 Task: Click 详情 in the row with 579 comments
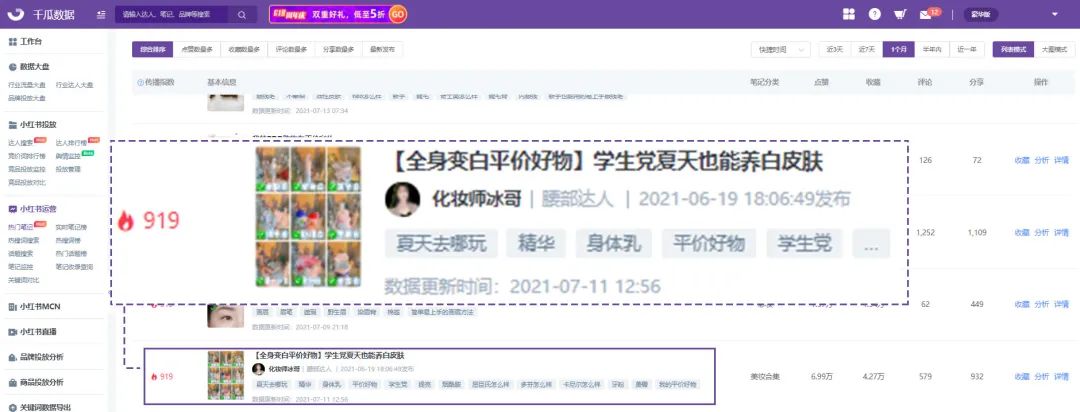(1061, 377)
